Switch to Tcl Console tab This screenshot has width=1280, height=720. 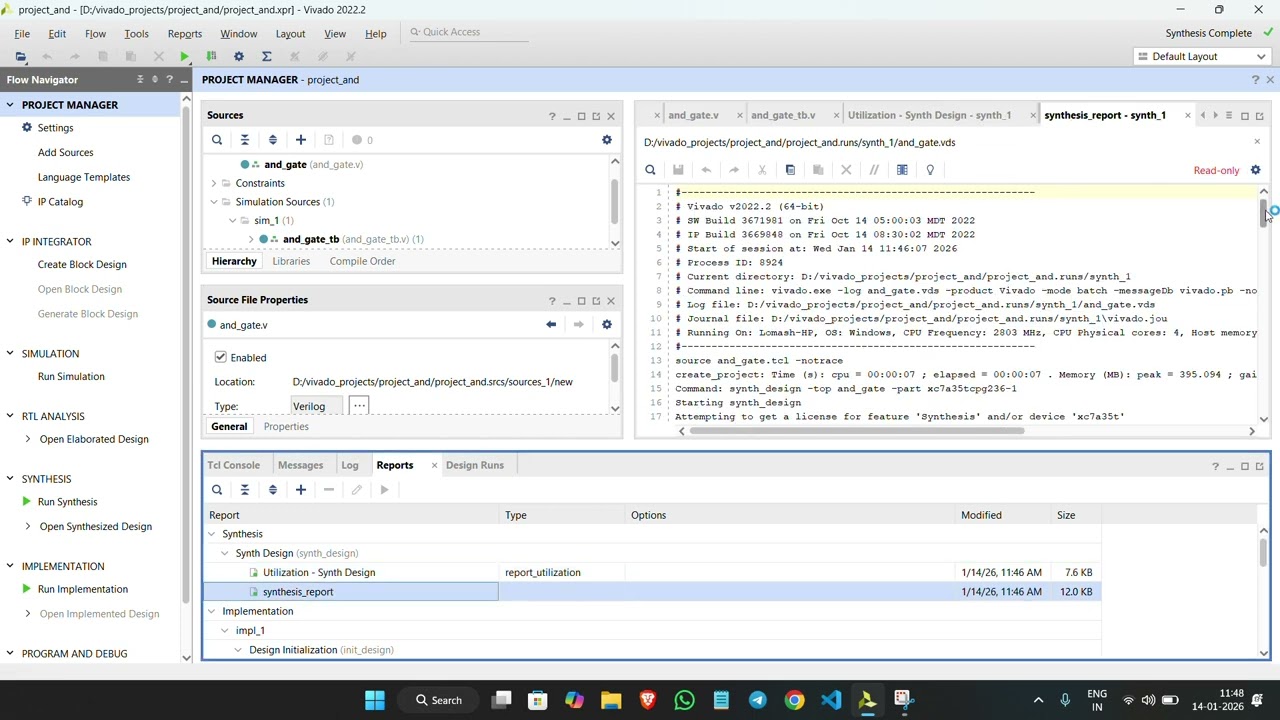[x=233, y=465]
